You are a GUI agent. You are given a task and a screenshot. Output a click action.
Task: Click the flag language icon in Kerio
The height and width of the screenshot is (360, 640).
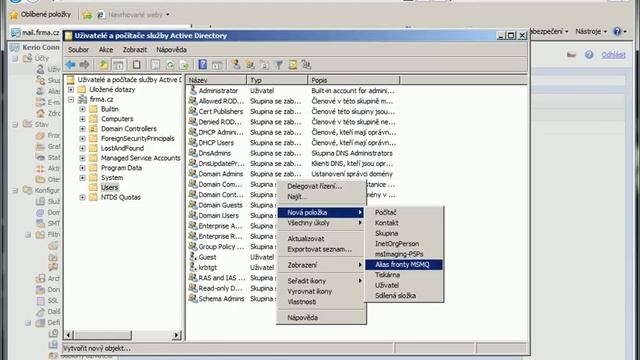point(571,54)
